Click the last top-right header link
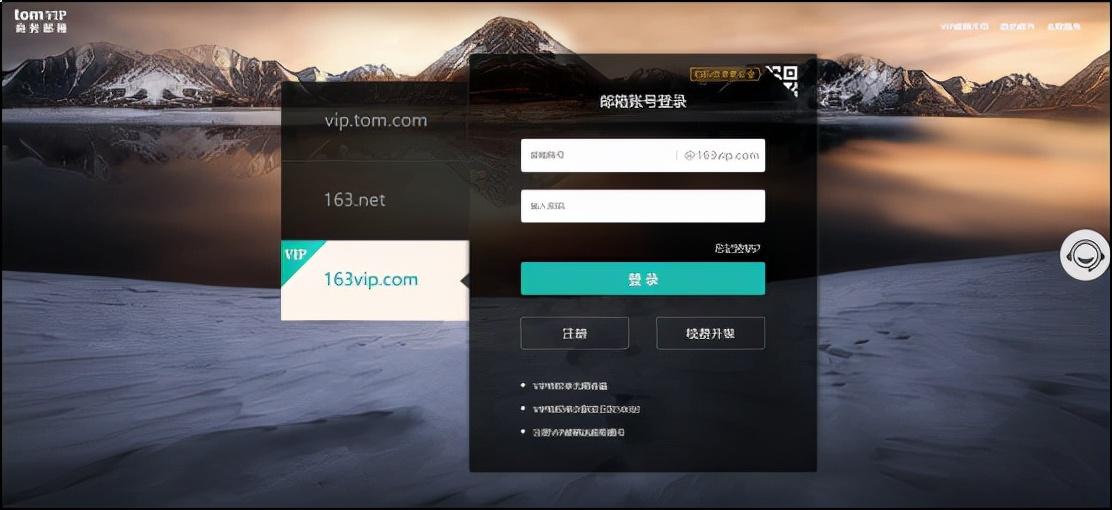 click(x=1064, y=26)
